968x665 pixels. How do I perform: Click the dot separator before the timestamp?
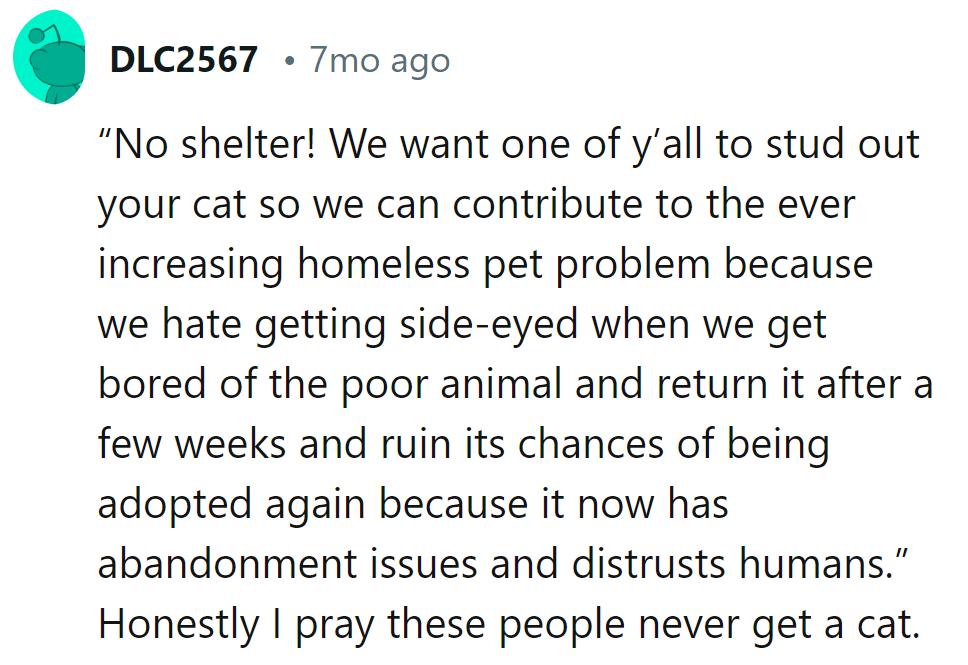288,62
